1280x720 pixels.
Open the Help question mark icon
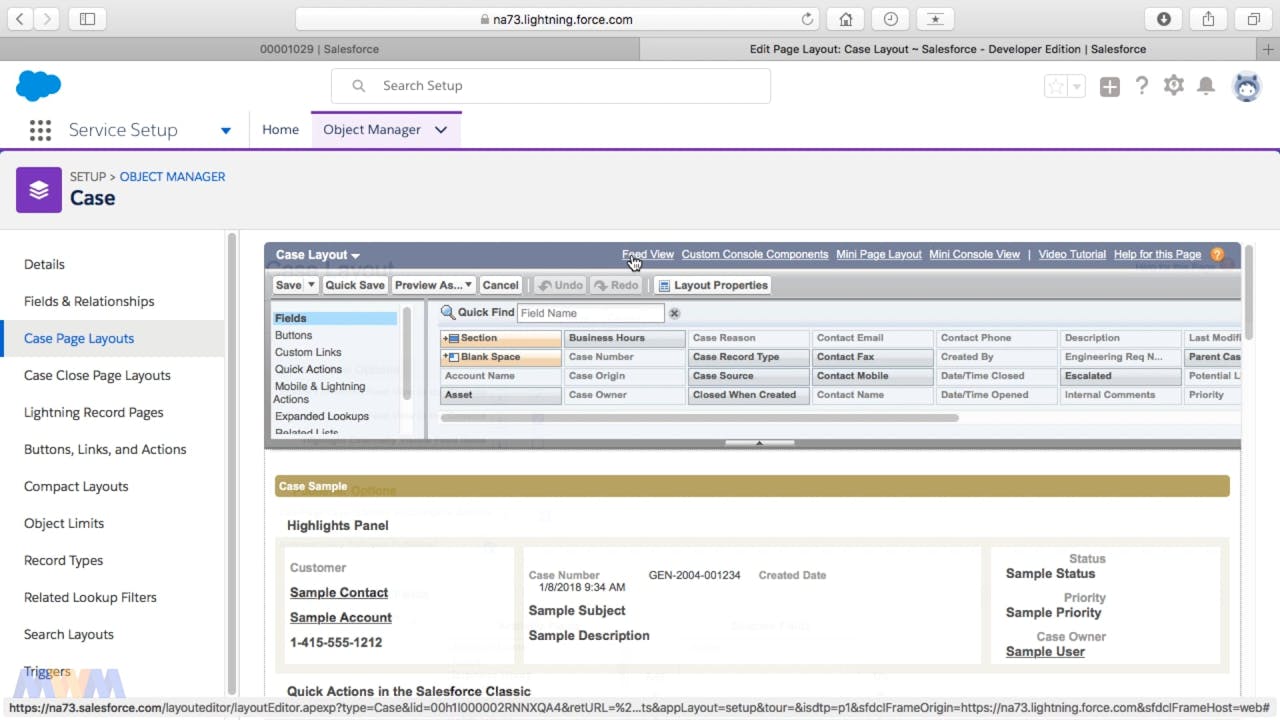click(x=1142, y=86)
